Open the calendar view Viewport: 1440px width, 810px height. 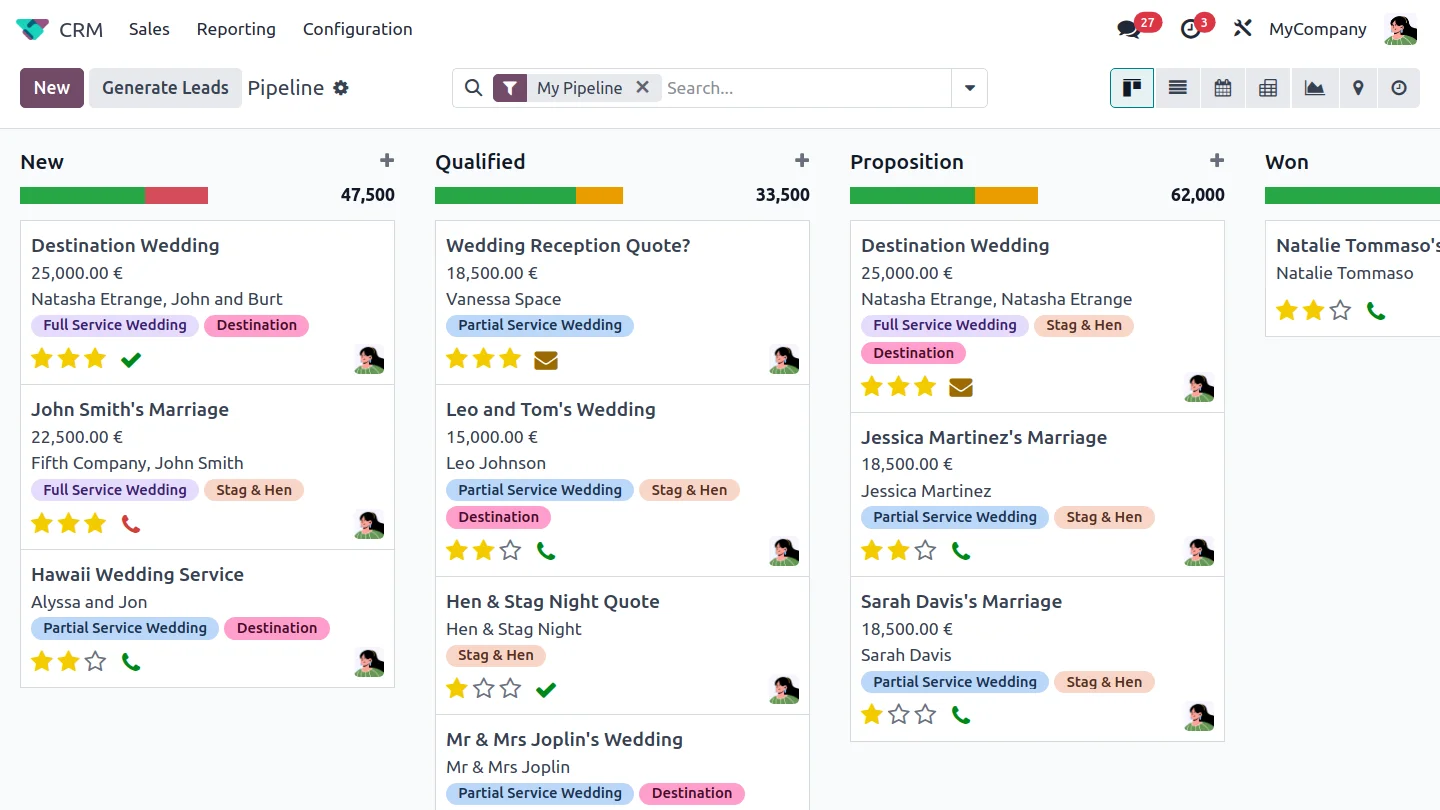tap(1222, 88)
